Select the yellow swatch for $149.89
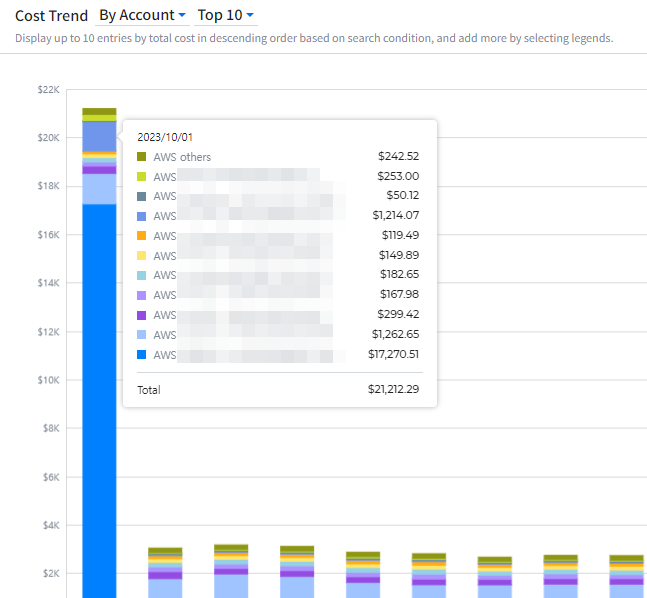The image size is (647, 598). click(x=142, y=255)
